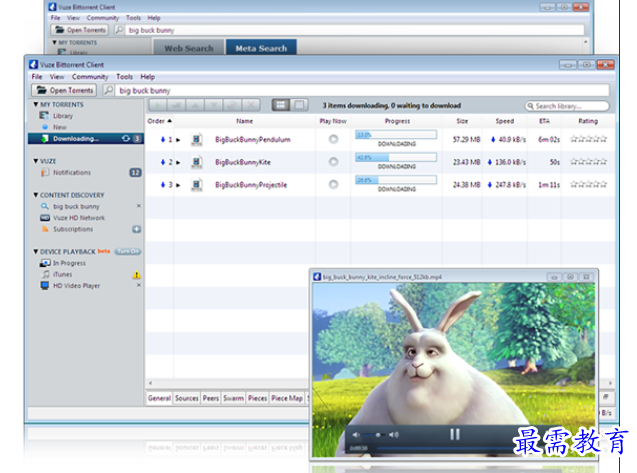Click the Open Torrents button

(x=64, y=90)
